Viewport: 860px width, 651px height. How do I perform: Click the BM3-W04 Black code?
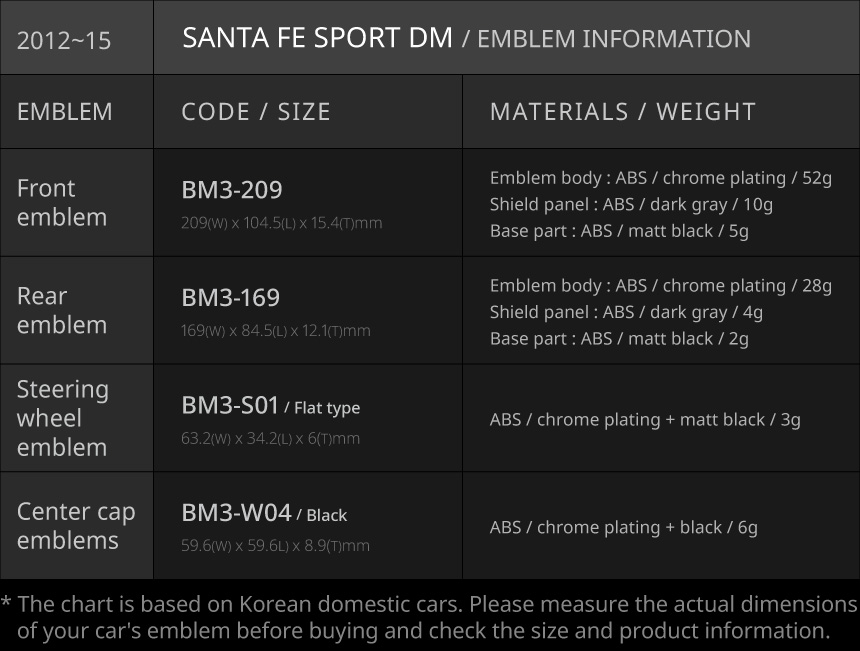pyautogui.click(x=264, y=514)
